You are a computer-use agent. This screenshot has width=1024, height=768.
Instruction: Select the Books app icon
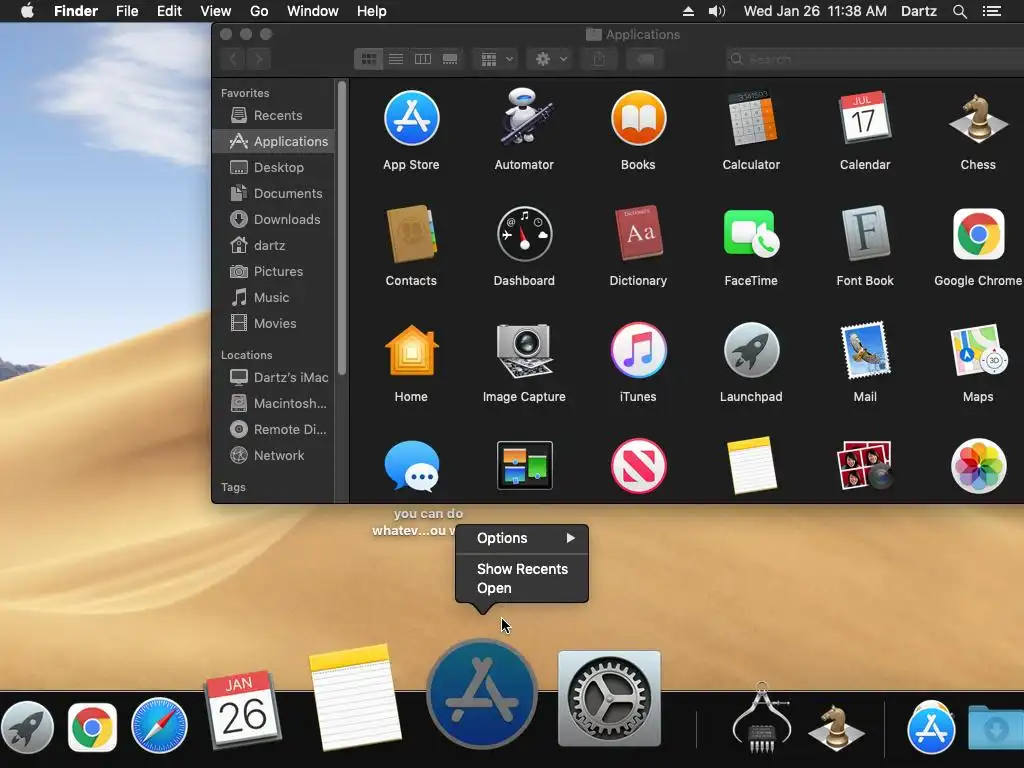point(638,118)
